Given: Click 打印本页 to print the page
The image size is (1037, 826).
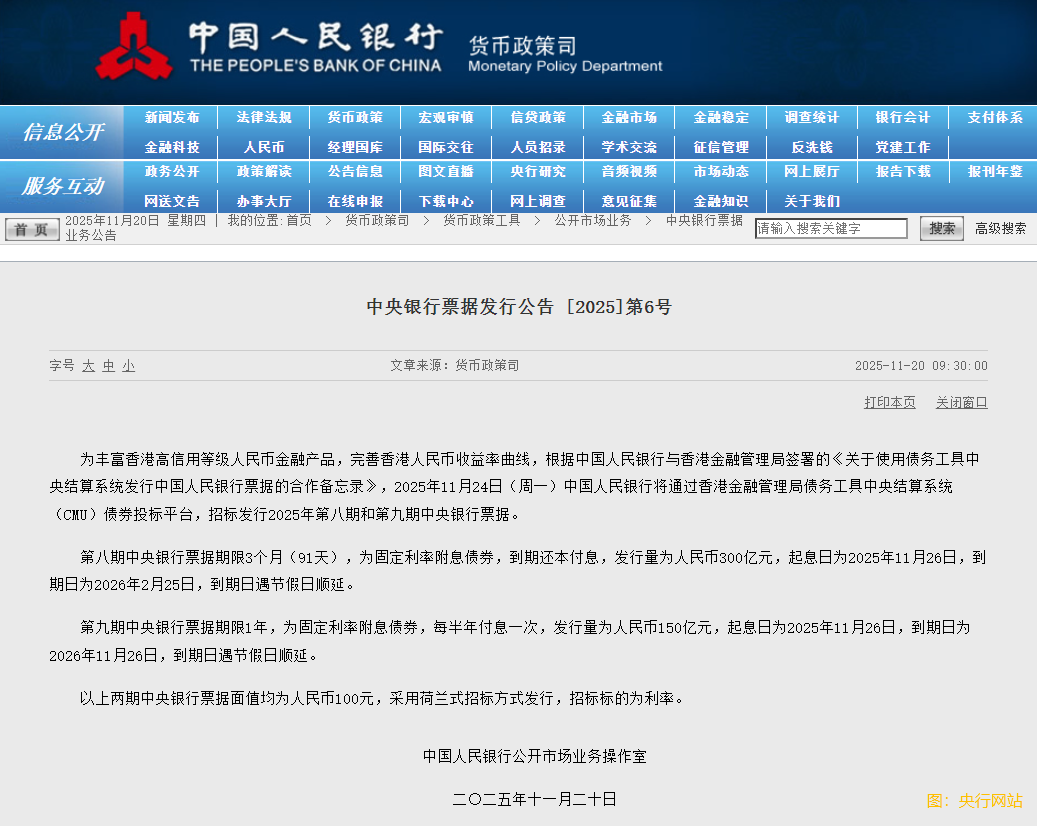Looking at the screenshot, I should pyautogui.click(x=889, y=402).
